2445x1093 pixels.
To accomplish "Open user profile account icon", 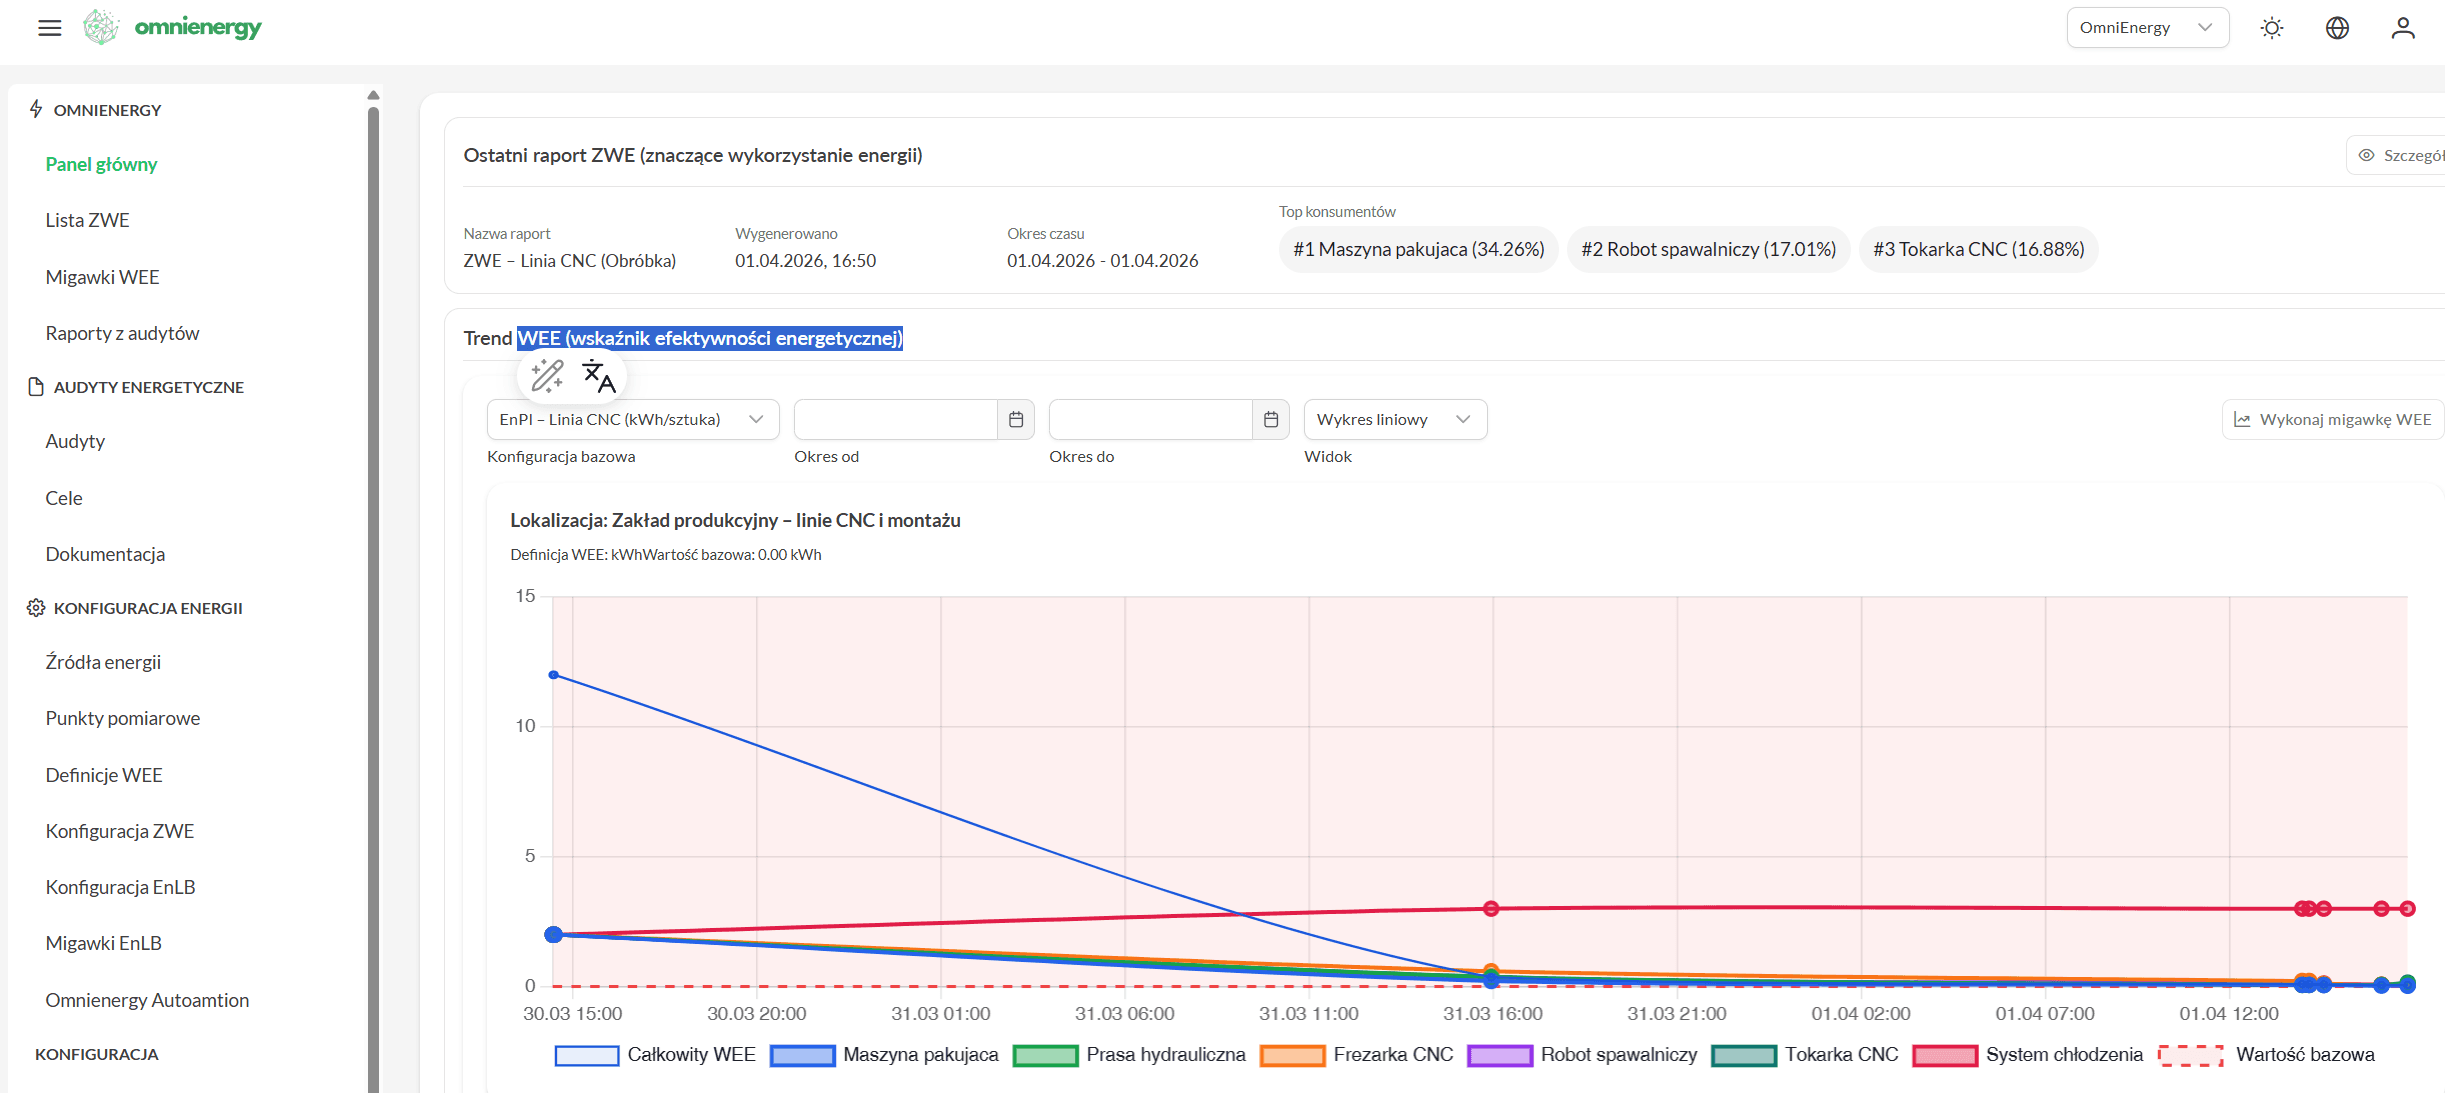I will tap(2402, 28).
